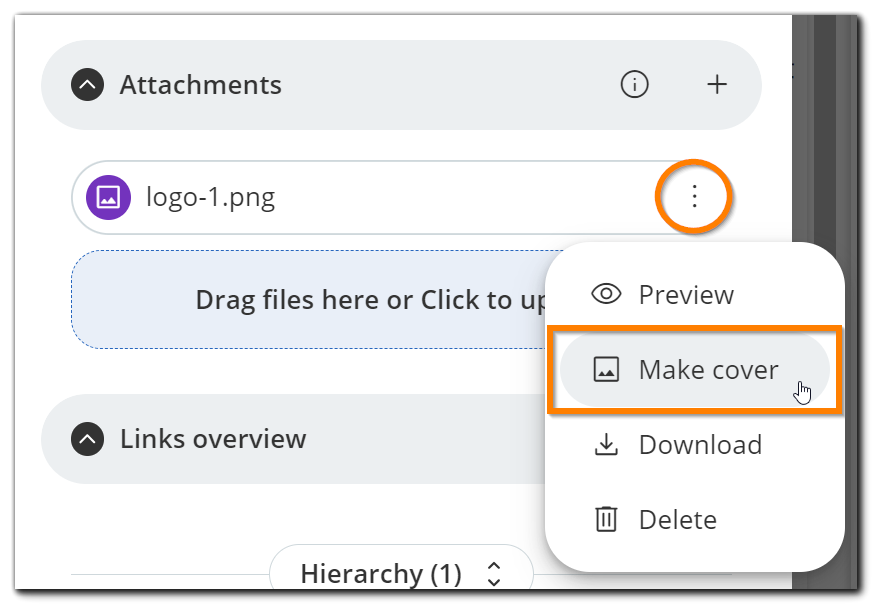This screenshot has width=884, height=616.
Task: Click the Hierarchy (1) button label
Action: coord(381,574)
